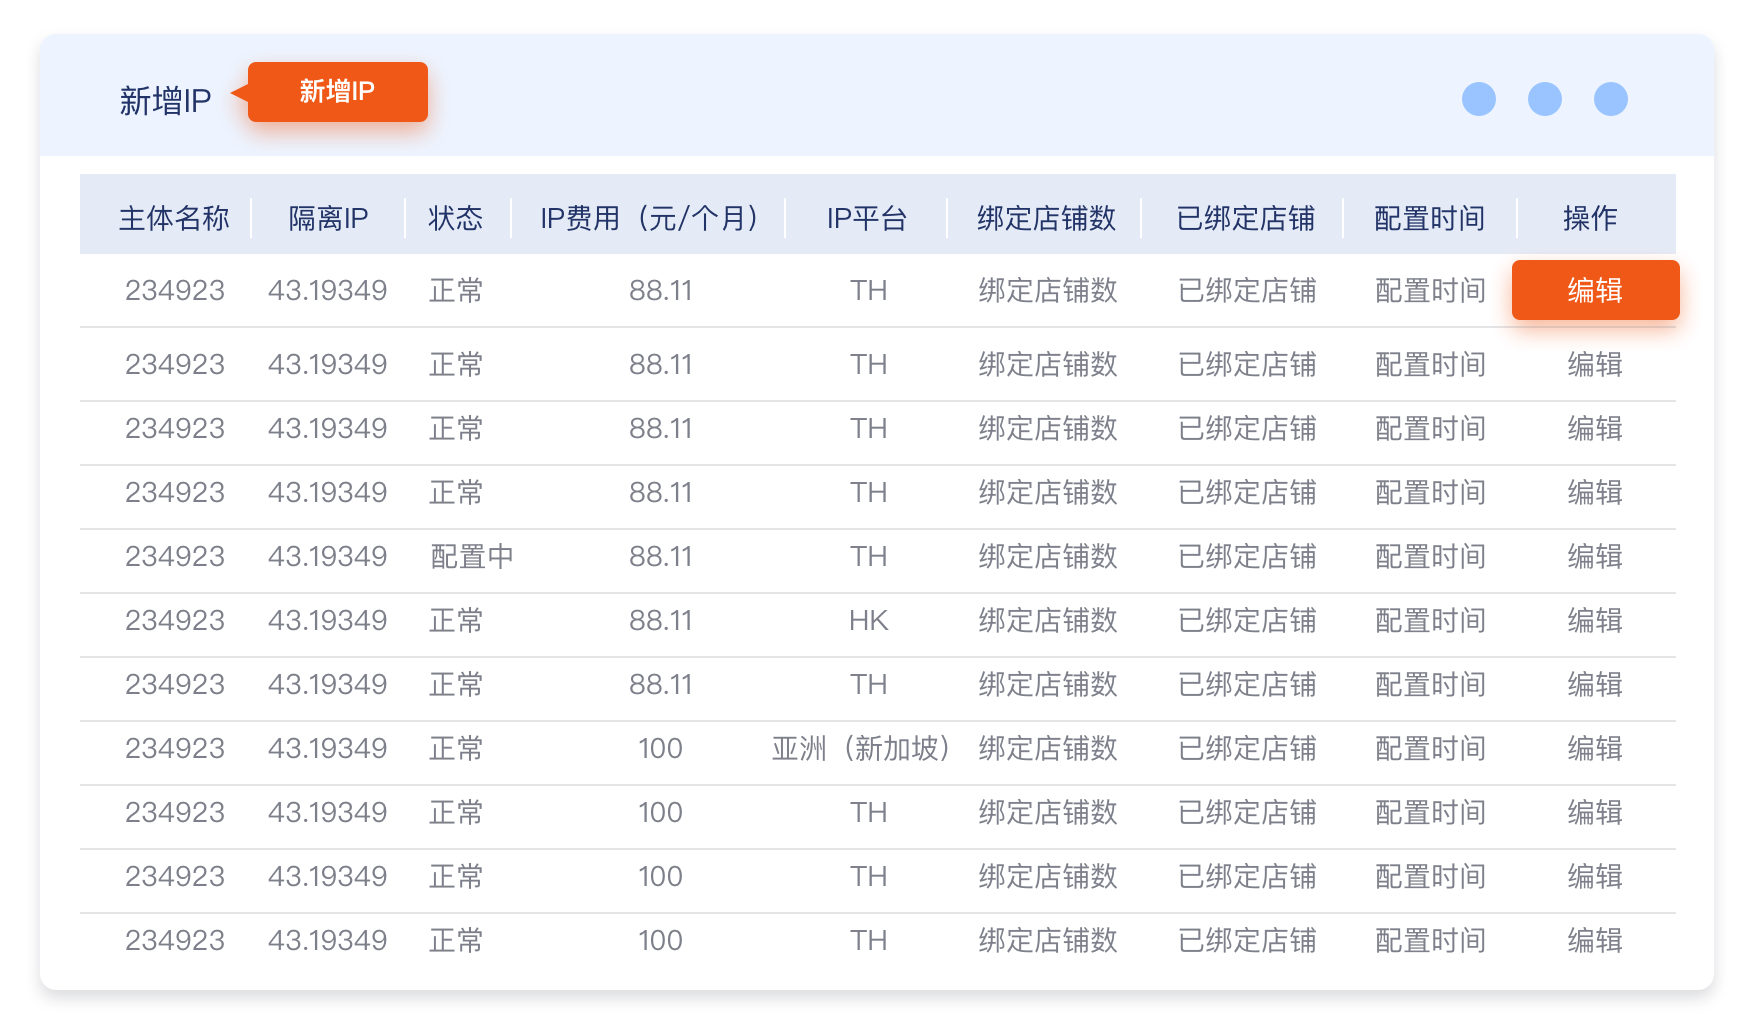1754x1024 pixels.
Task: Select the HK platform cell
Action: pos(868,620)
